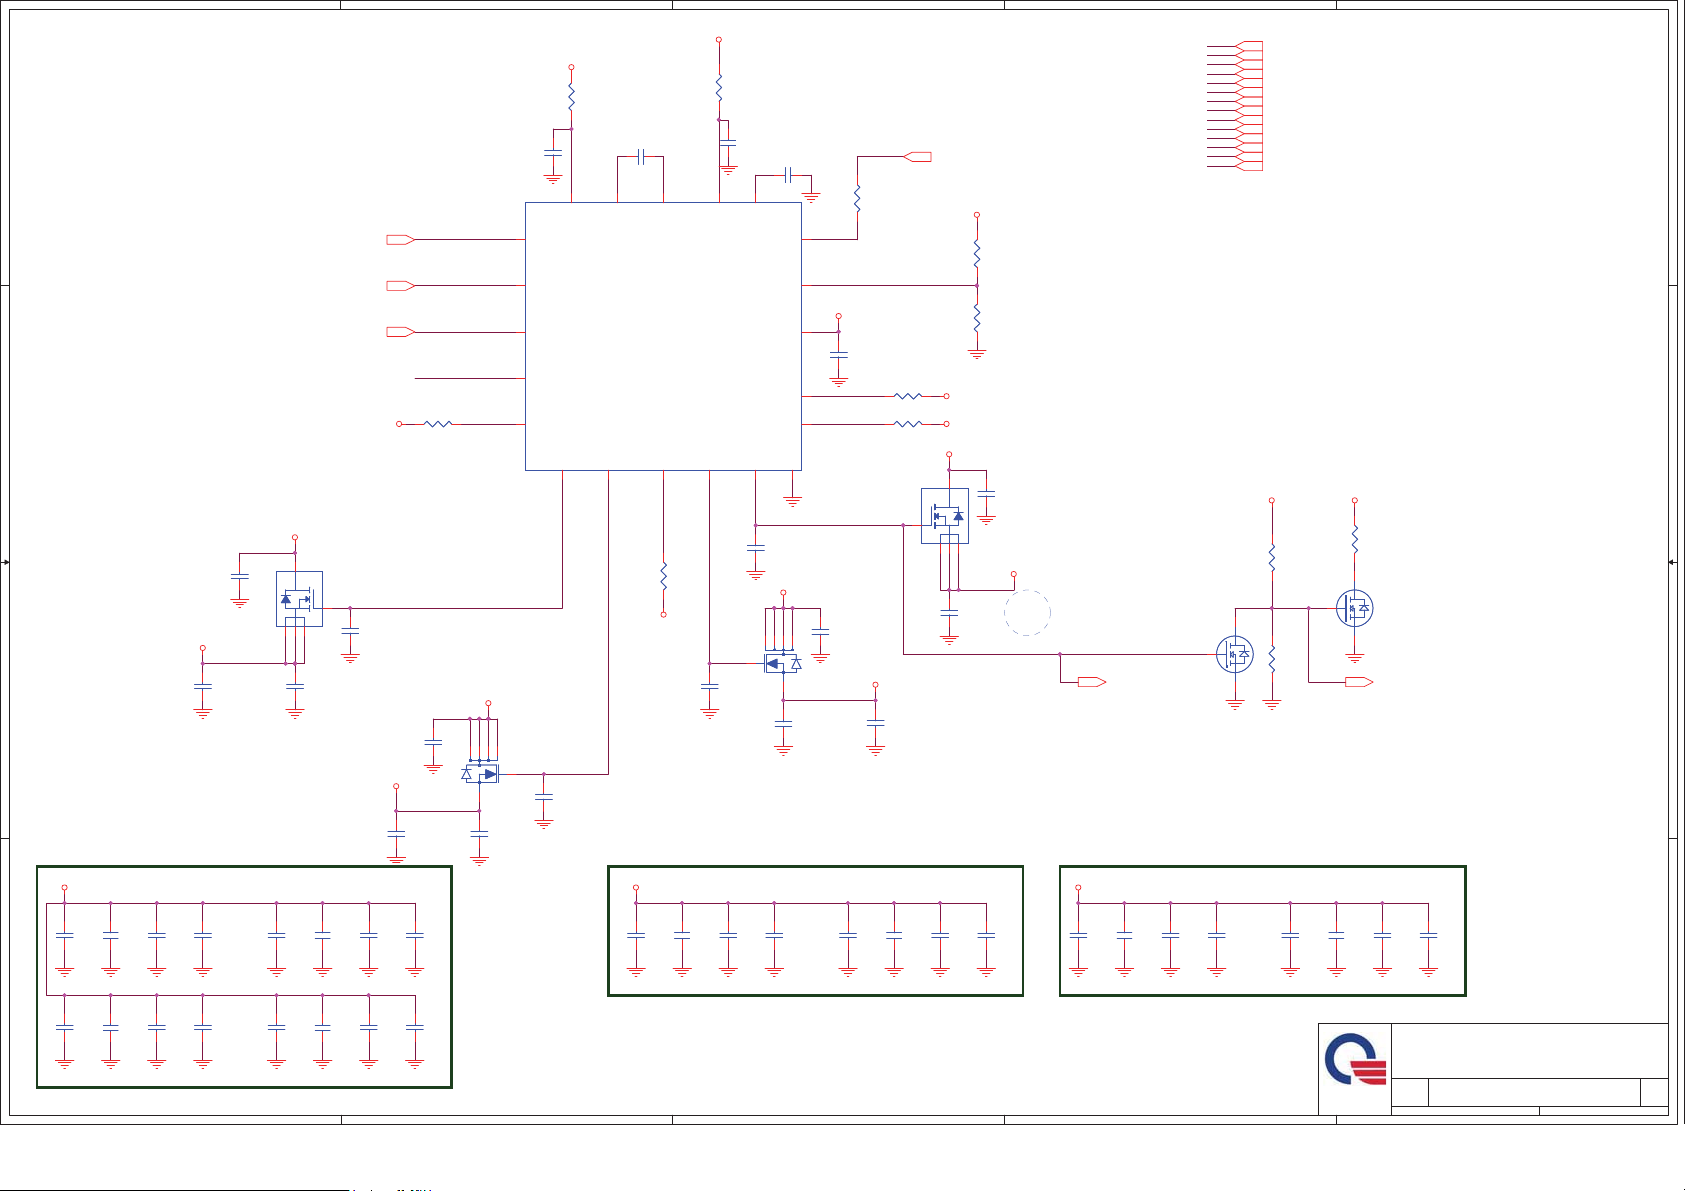Pick the lower circled MOSFET at the right side
The image size is (1685, 1191).
pos(1235,654)
